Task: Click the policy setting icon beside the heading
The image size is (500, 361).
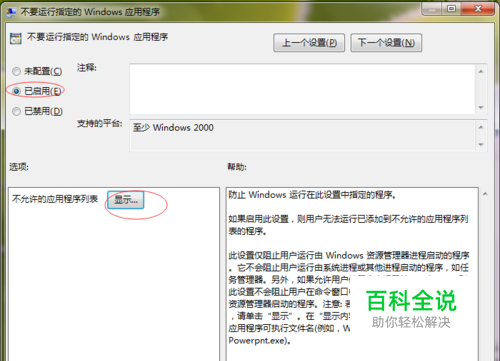Action: pos(16,38)
